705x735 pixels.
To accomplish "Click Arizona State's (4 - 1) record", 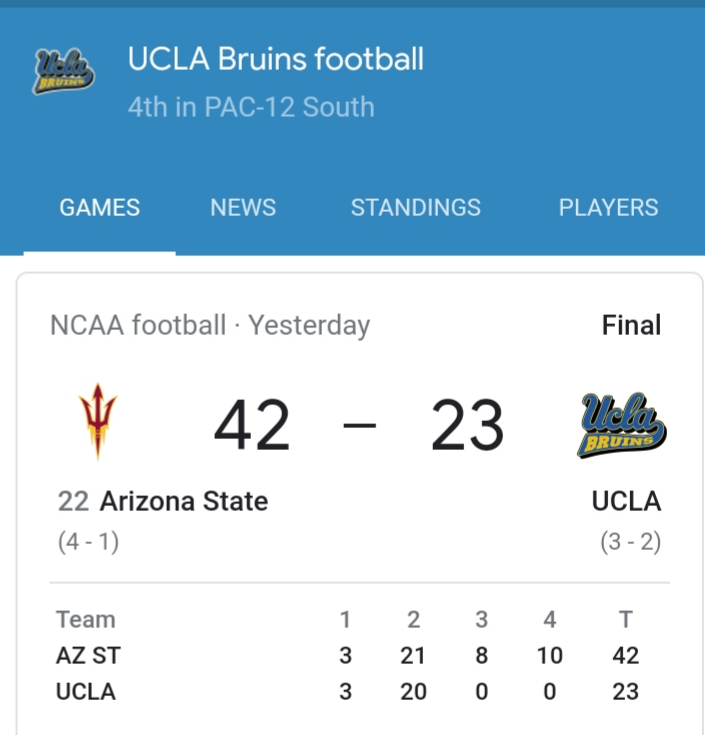I will coord(88,543).
